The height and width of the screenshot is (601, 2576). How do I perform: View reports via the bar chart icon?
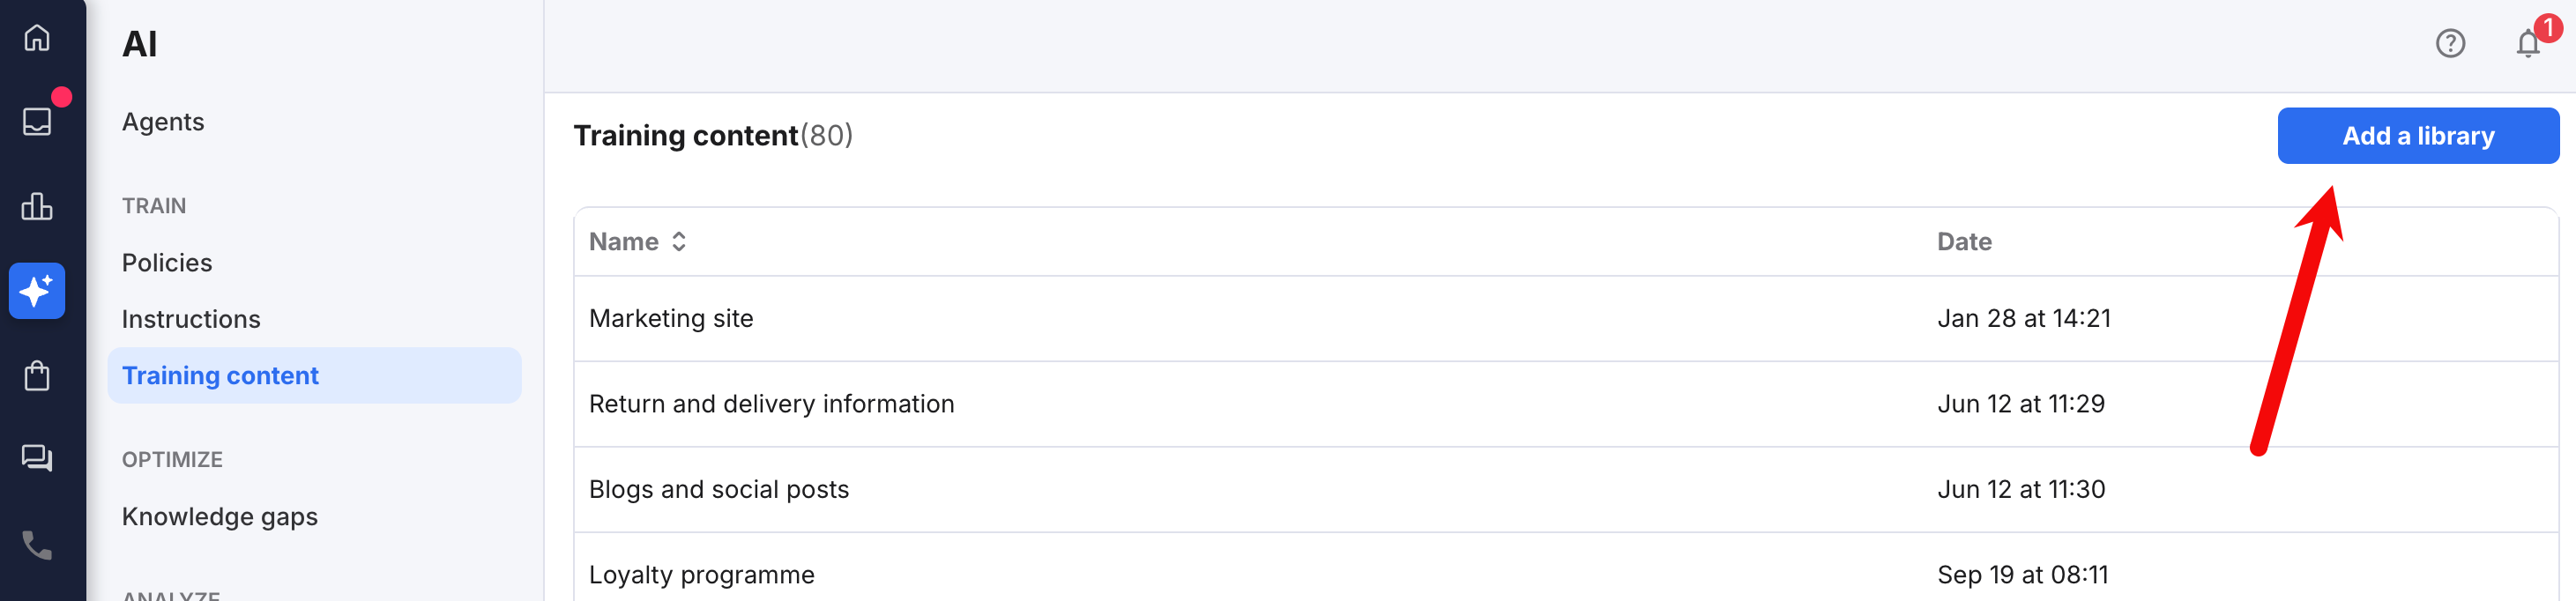tap(36, 206)
